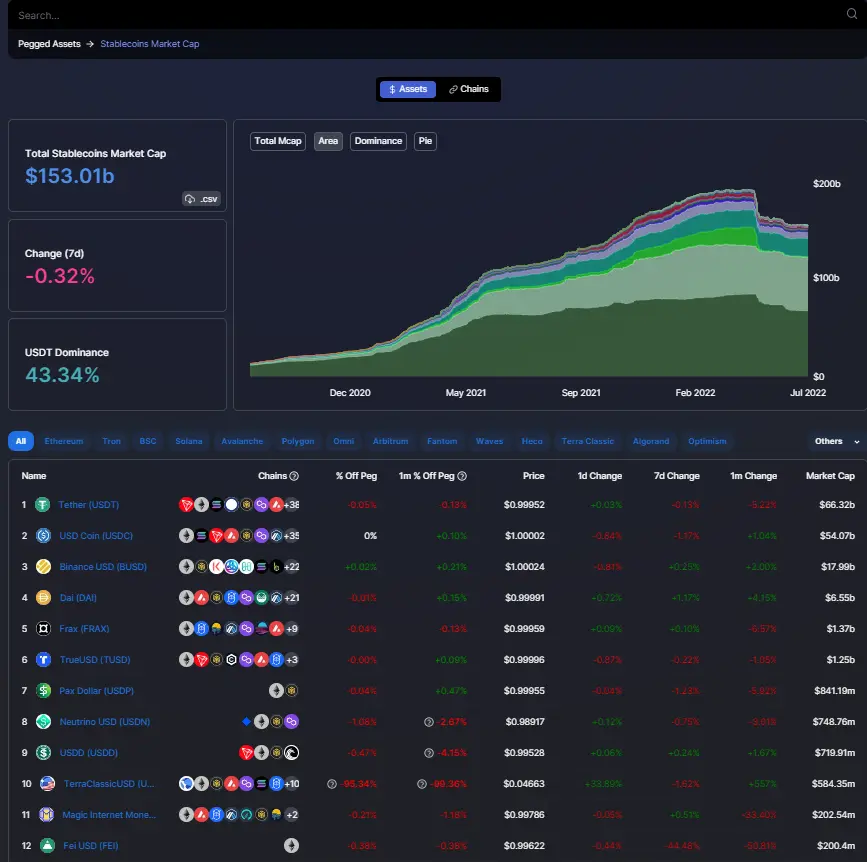Switch to the Chains view toggle
867x862 pixels.
[469, 89]
